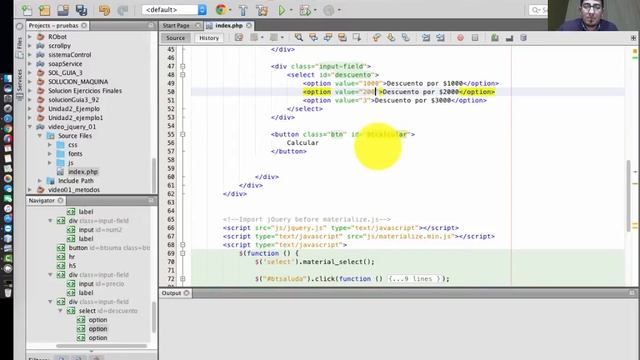640x360 pixels.
Task: Open the Debug Project dropdown arrow
Action: [x=315, y=10]
